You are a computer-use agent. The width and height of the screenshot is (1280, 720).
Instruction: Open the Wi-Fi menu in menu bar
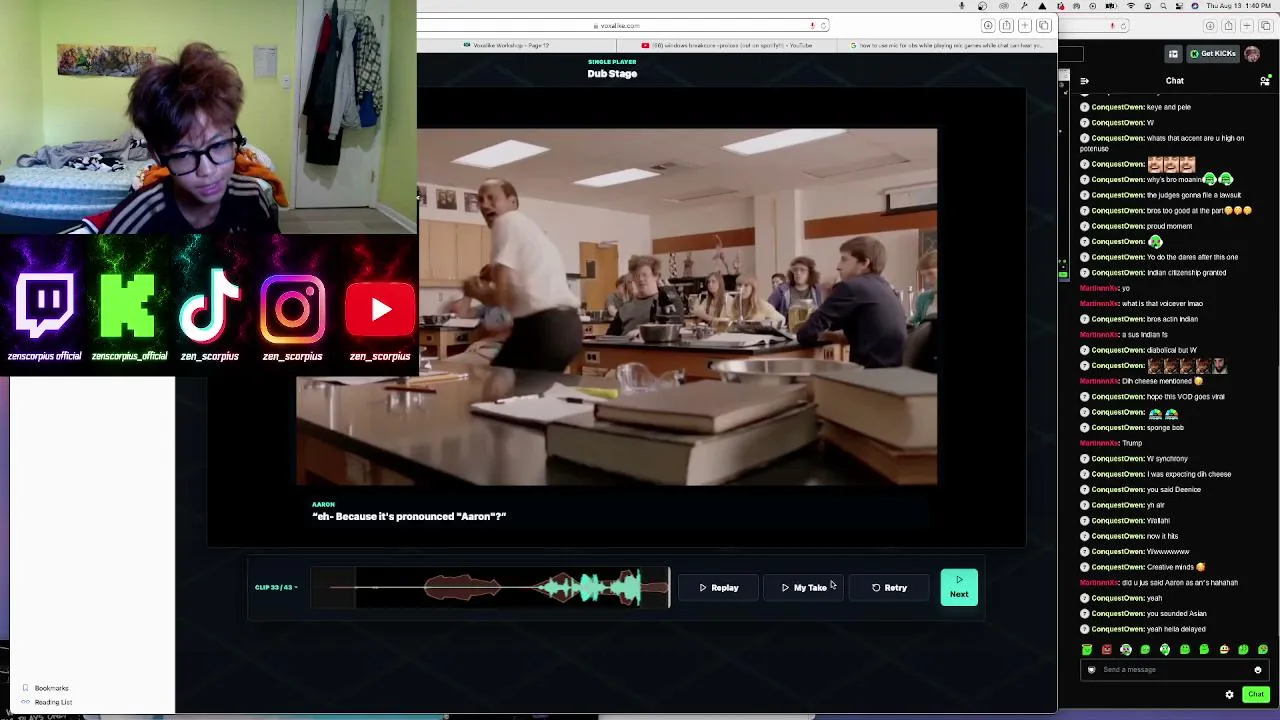(1131, 6)
